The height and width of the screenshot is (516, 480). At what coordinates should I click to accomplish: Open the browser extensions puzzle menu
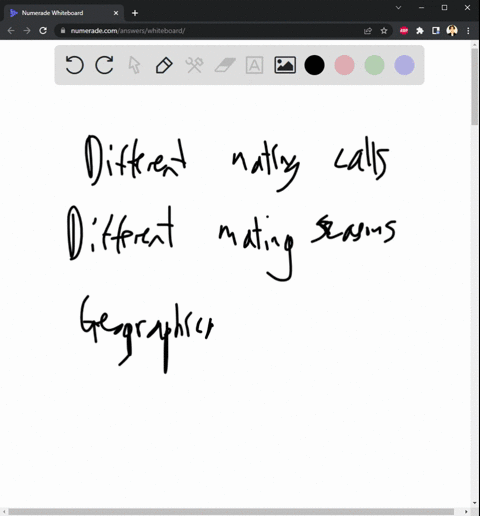(x=420, y=31)
